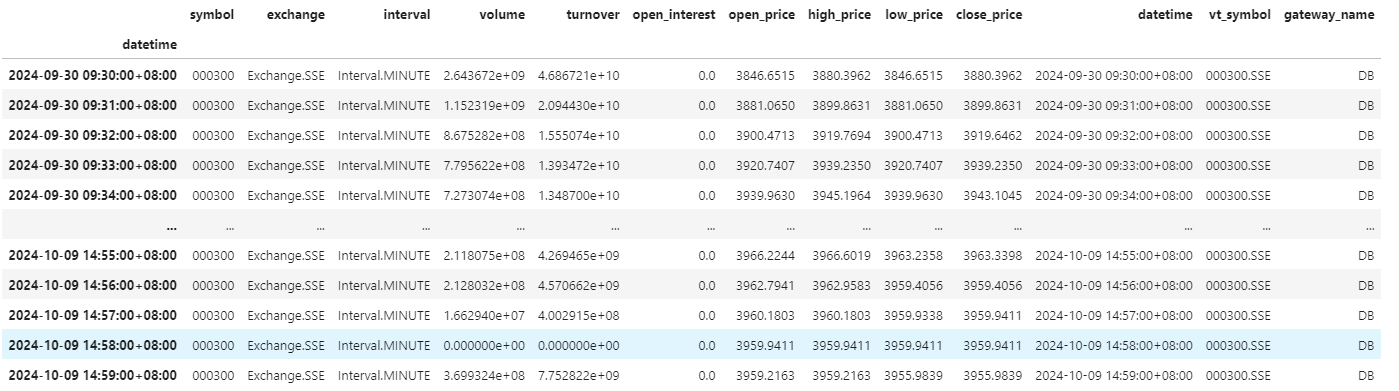Click volume value 7.795622e+08

coord(484,165)
